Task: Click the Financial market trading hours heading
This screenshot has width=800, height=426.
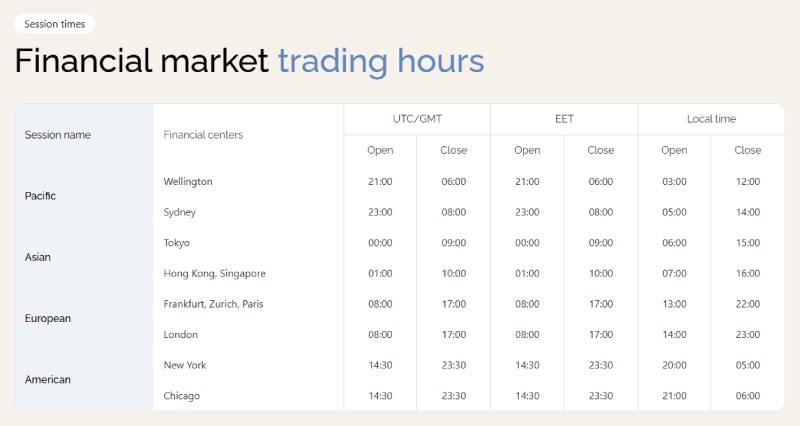Action: 249,61
